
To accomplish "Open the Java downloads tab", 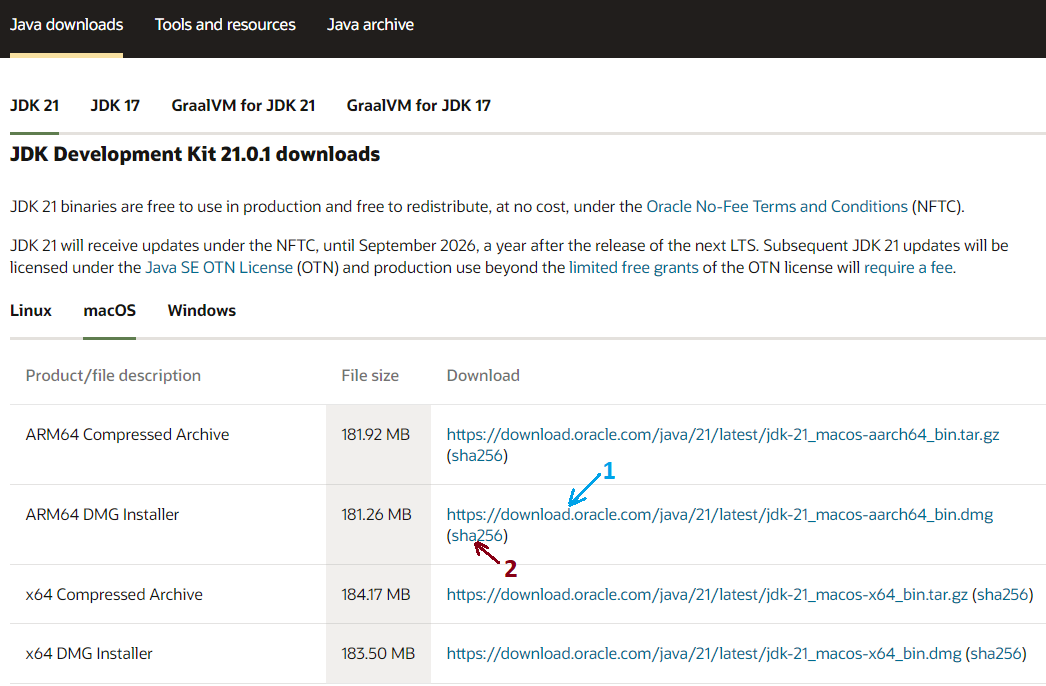I will pos(66,25).
